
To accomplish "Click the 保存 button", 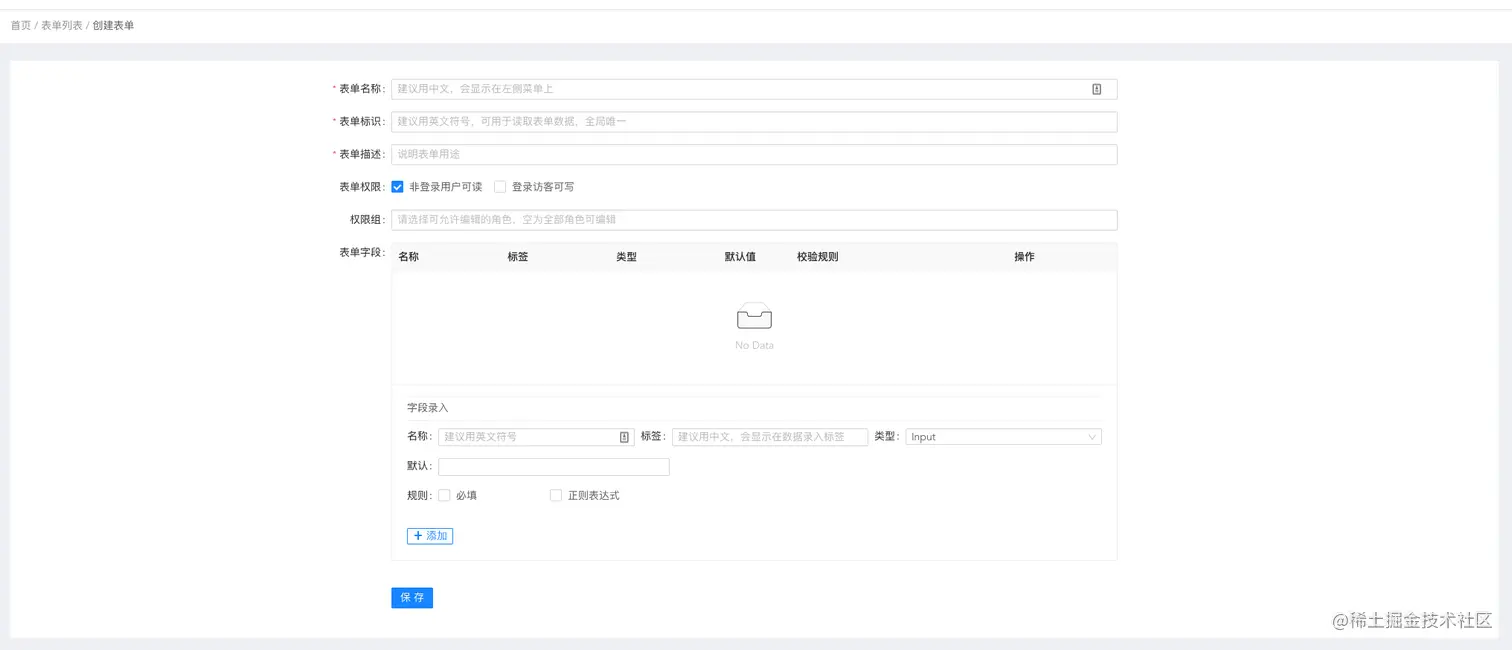I will (x=412, y=597).
